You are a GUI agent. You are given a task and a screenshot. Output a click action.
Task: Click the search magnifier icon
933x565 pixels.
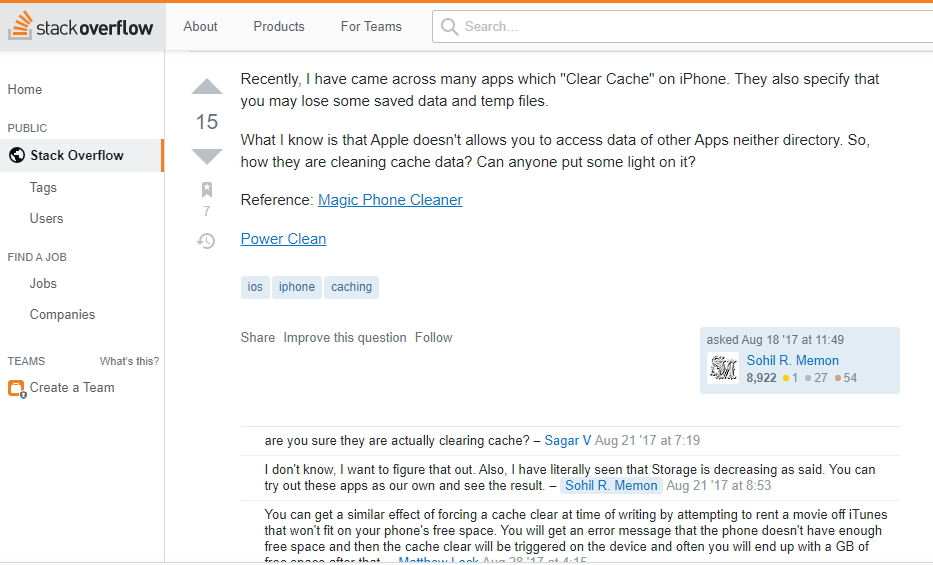pos(449,27)
